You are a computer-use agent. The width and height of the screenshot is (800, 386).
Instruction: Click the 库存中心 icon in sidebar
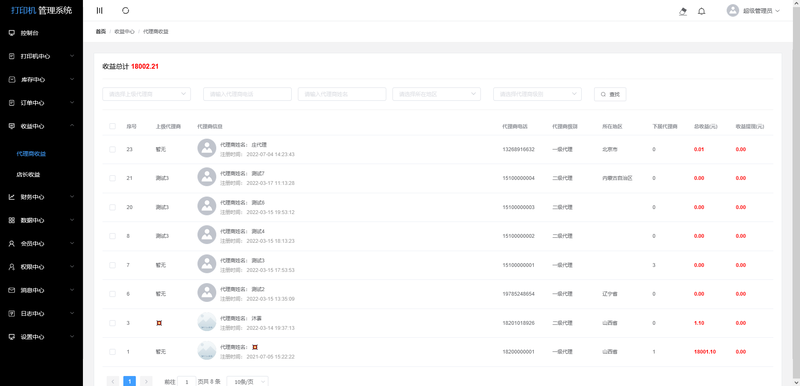[12, 80]
